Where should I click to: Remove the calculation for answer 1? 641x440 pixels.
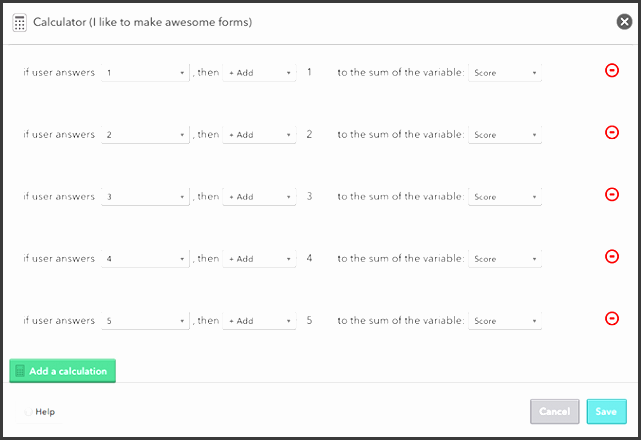(x=612, y=70)
